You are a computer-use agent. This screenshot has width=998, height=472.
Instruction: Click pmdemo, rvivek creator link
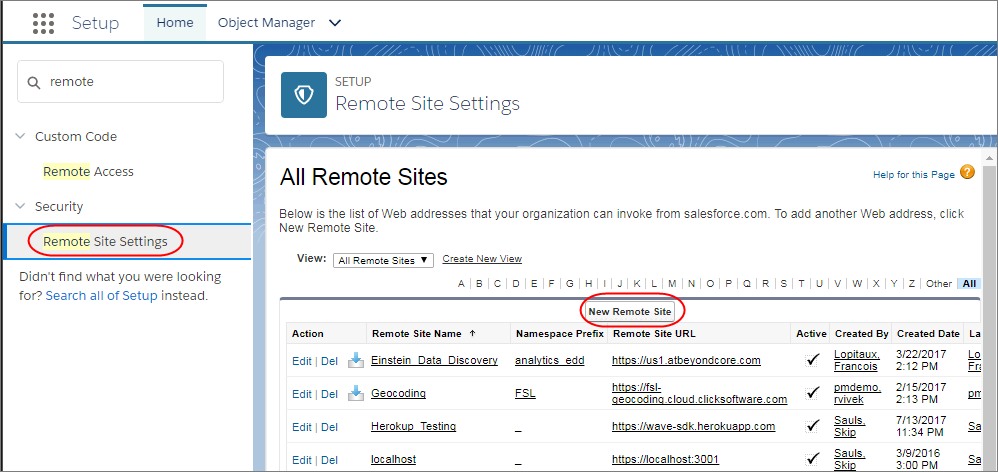point(857,393)
